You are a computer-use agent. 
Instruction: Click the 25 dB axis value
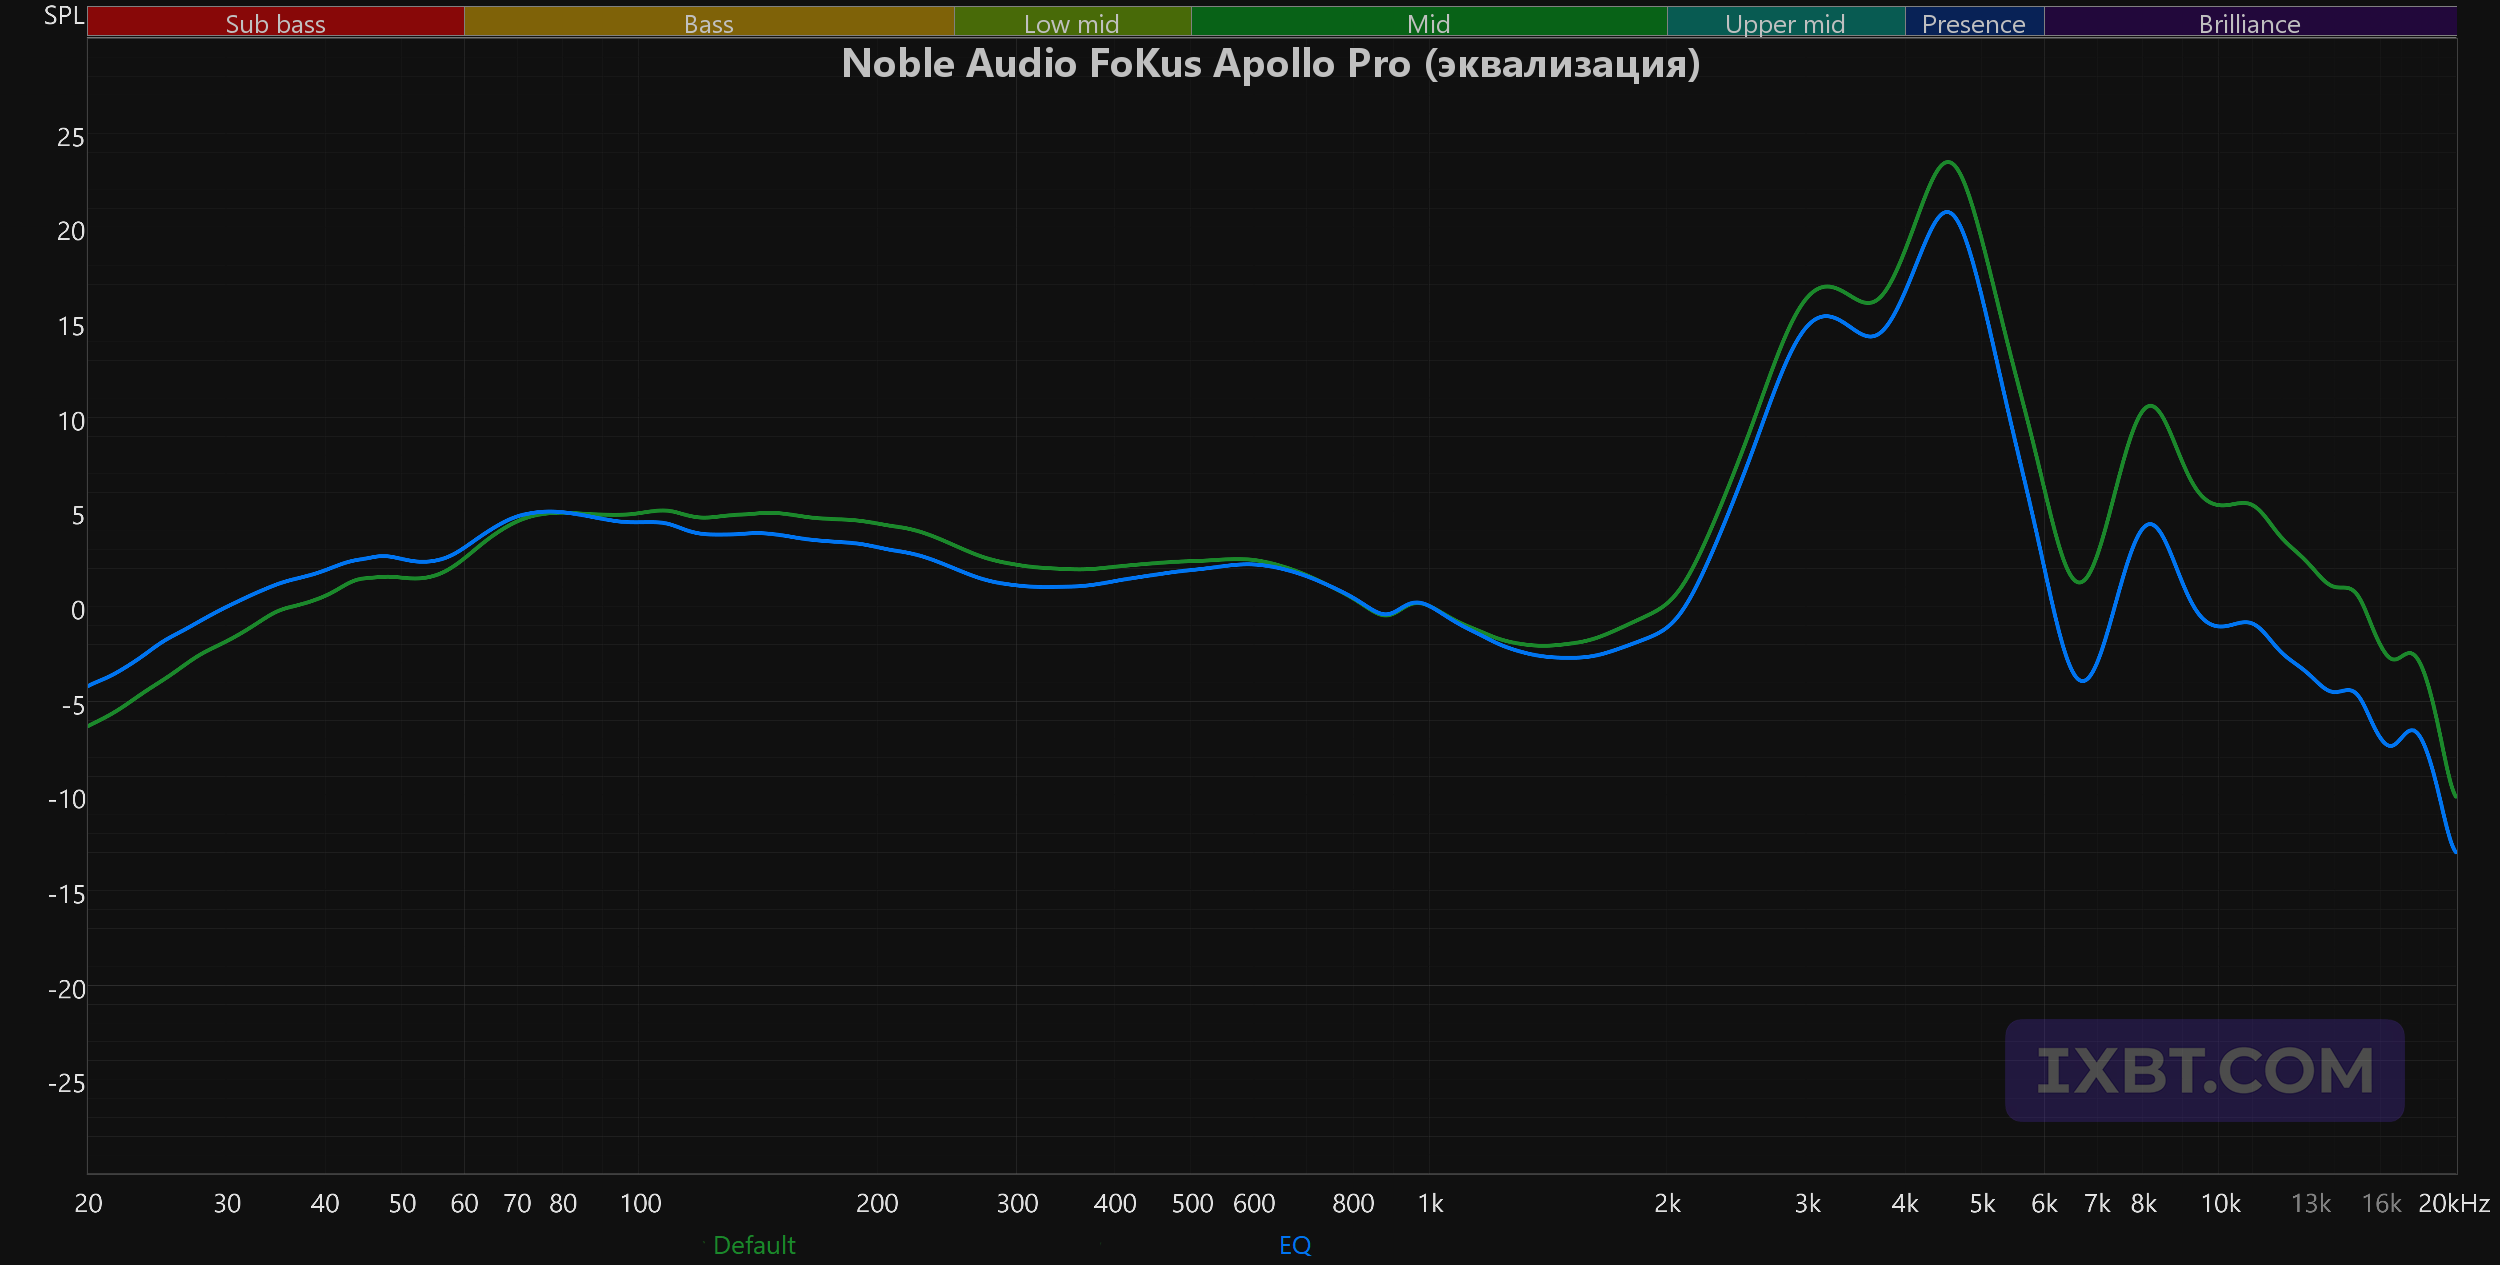[71, 137]
